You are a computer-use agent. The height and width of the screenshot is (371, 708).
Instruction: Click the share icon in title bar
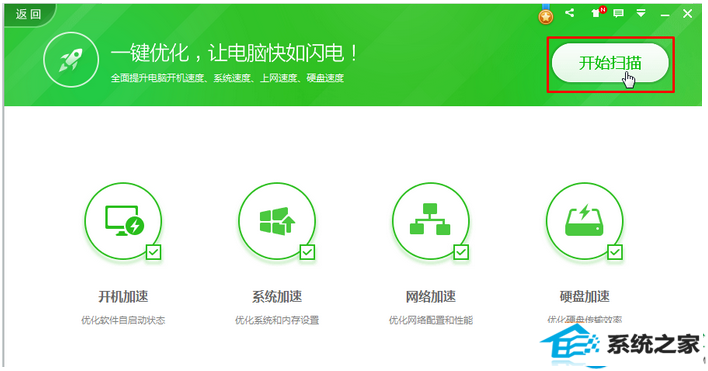[570, 13]
